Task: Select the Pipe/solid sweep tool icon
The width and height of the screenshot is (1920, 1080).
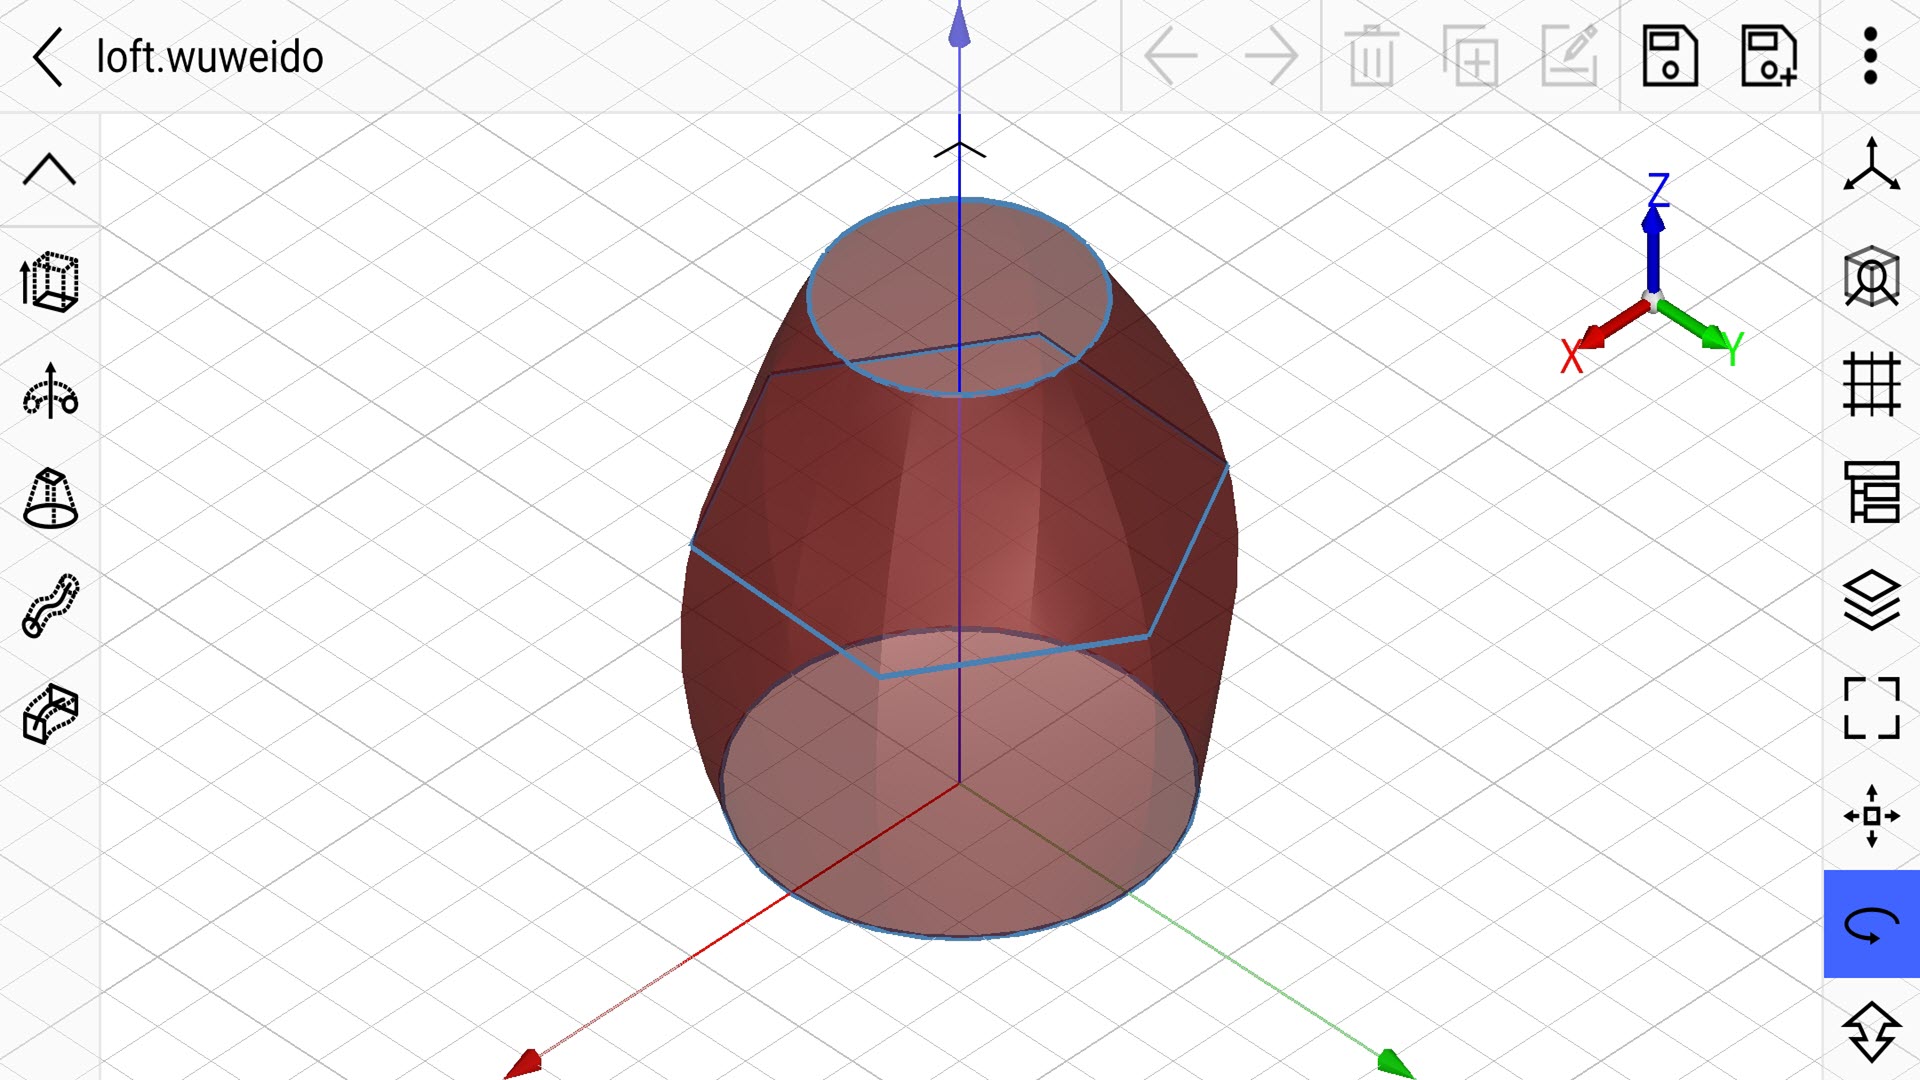Action: pyautogui.click(x=49, y=714)
